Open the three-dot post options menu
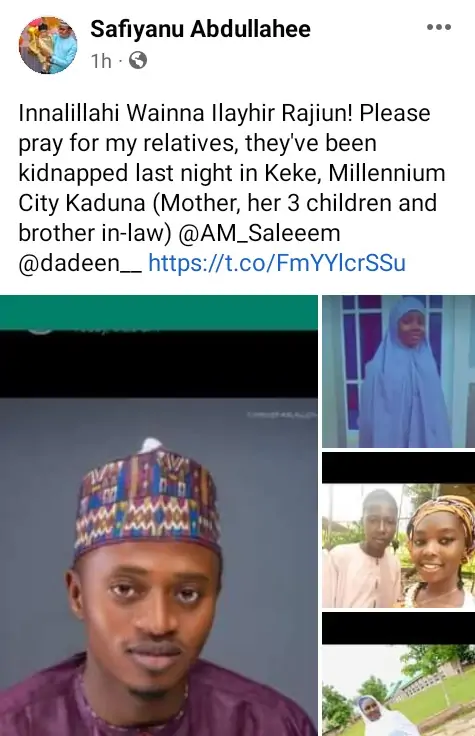The width and height of the screenshot is (475, 736). tap(439, 27)
